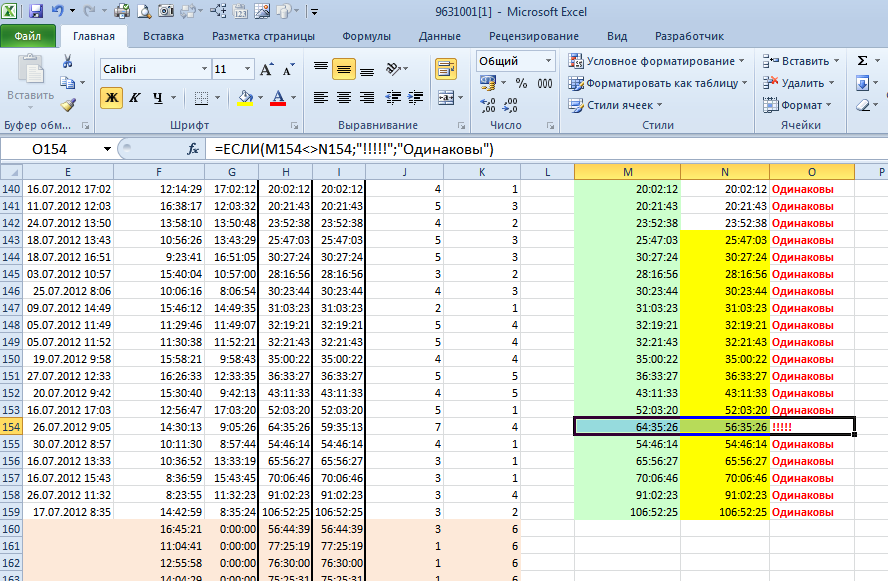
Task: Open Customize Quick Access Toolbar dropdown
Action: click(314, 11)
